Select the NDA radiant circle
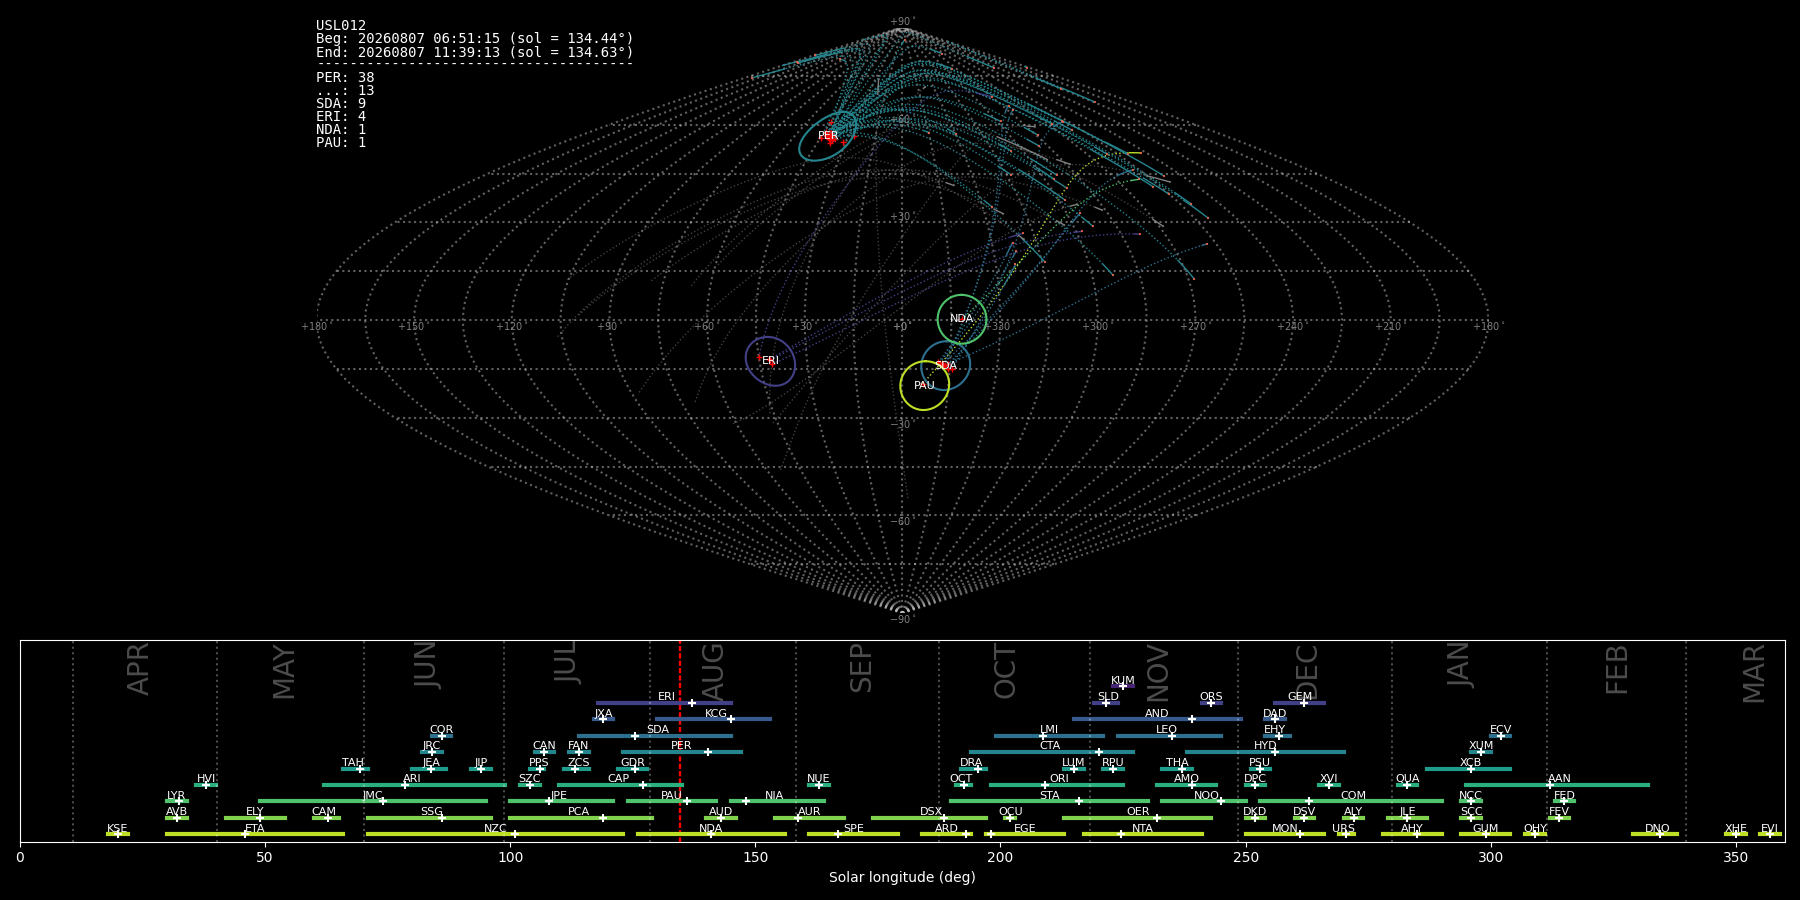 [x=962, y=319]
